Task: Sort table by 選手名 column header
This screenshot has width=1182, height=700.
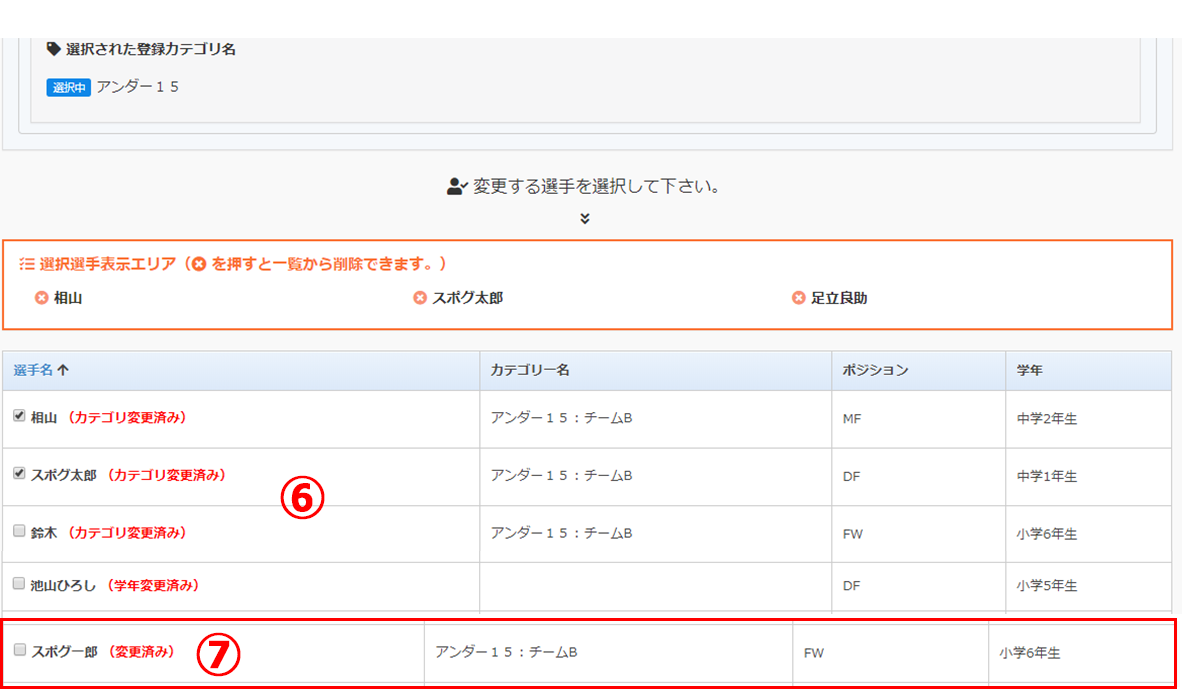Action: [33, 370]
